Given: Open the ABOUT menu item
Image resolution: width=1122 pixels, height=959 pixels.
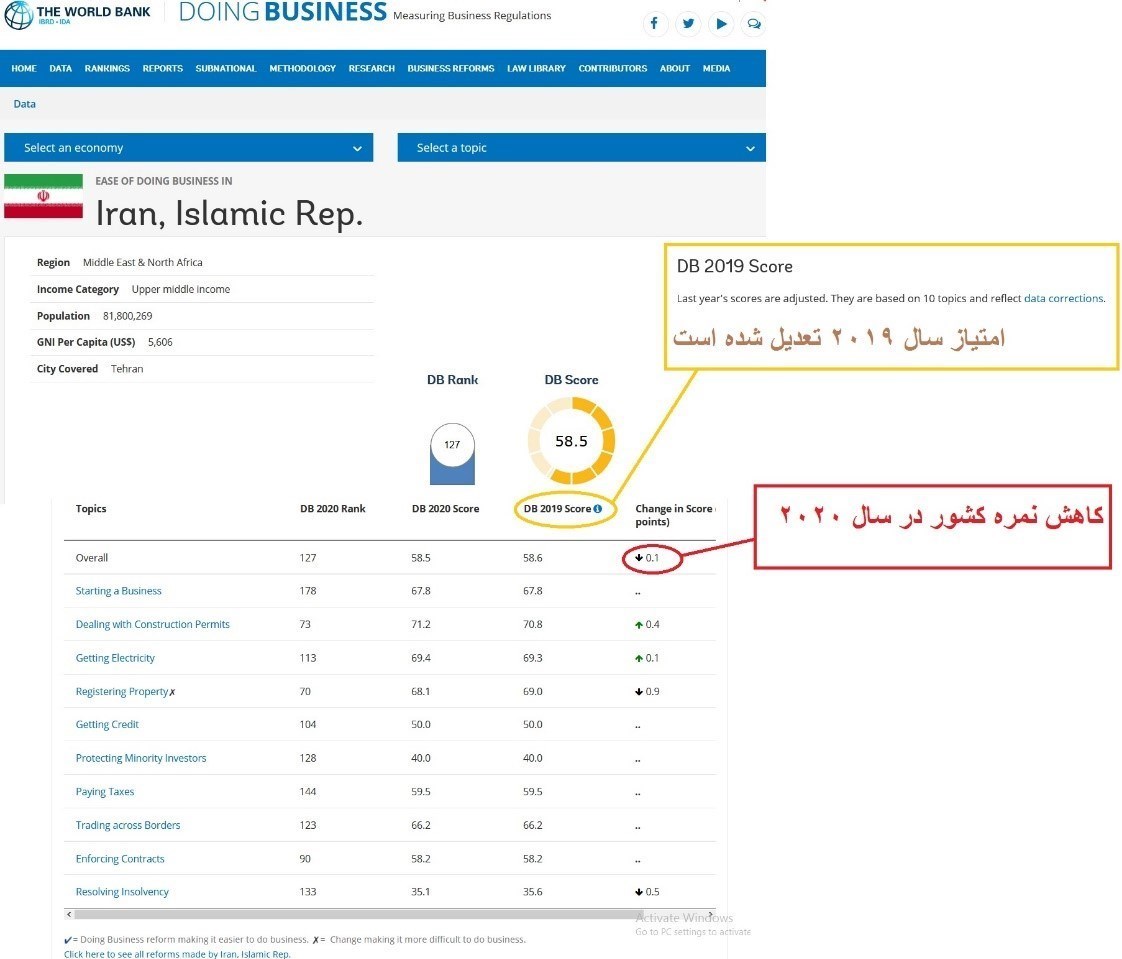Looking at the screenshot, I should [x=675, y=69].
